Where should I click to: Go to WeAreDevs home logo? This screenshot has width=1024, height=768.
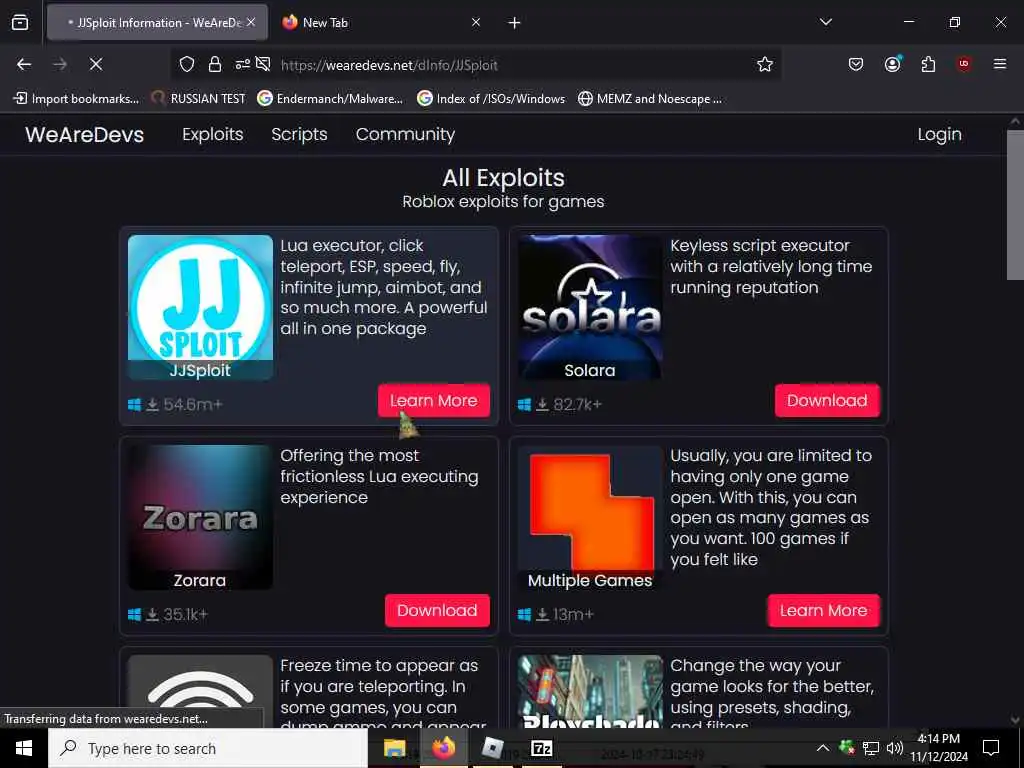click(x=84, y=135)
